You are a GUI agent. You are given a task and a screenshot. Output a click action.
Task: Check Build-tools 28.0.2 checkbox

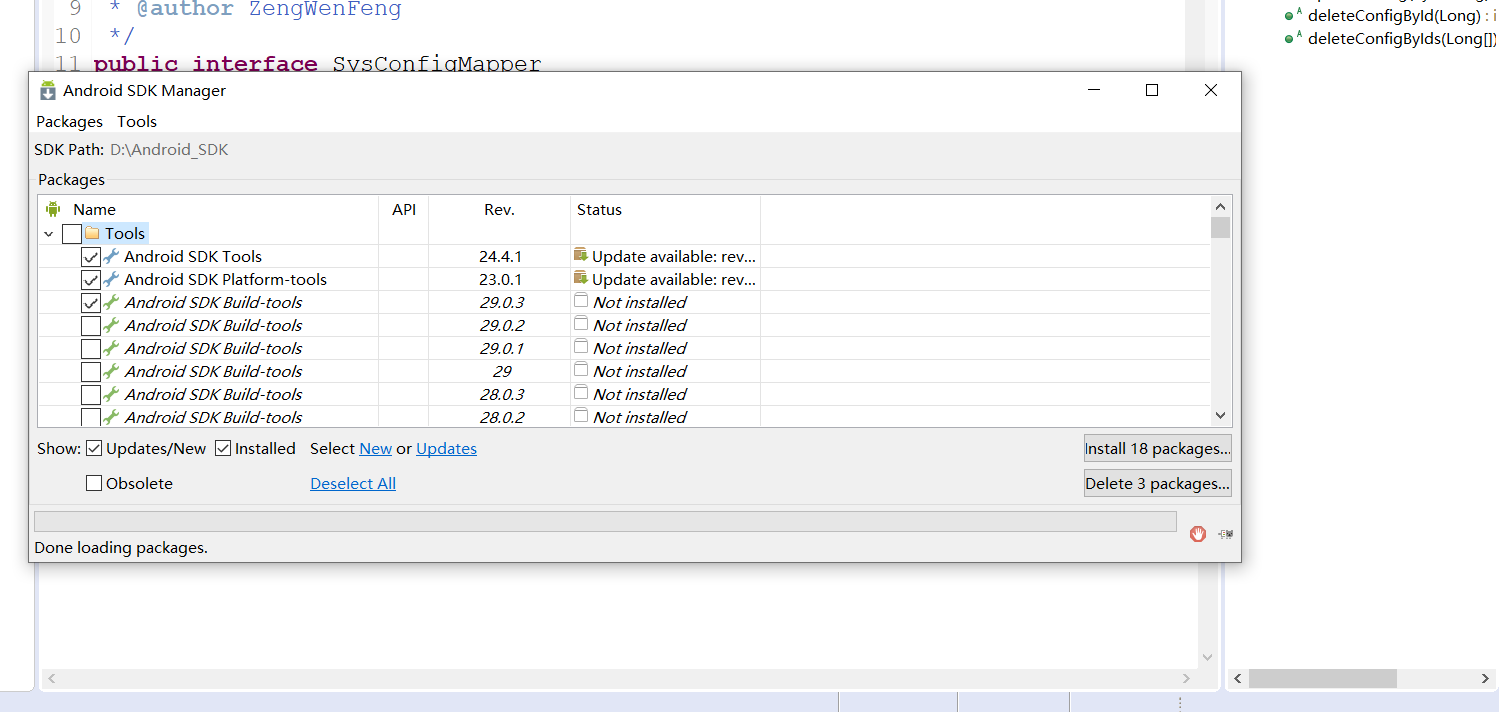tap(90, 417)
